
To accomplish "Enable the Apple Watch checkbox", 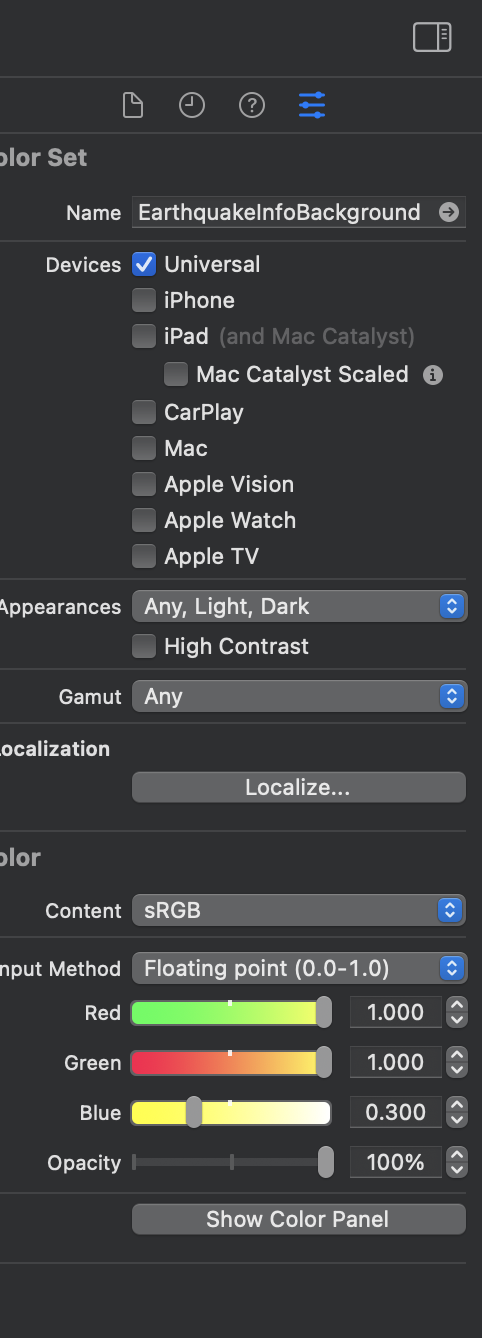I will click(145, 521).
